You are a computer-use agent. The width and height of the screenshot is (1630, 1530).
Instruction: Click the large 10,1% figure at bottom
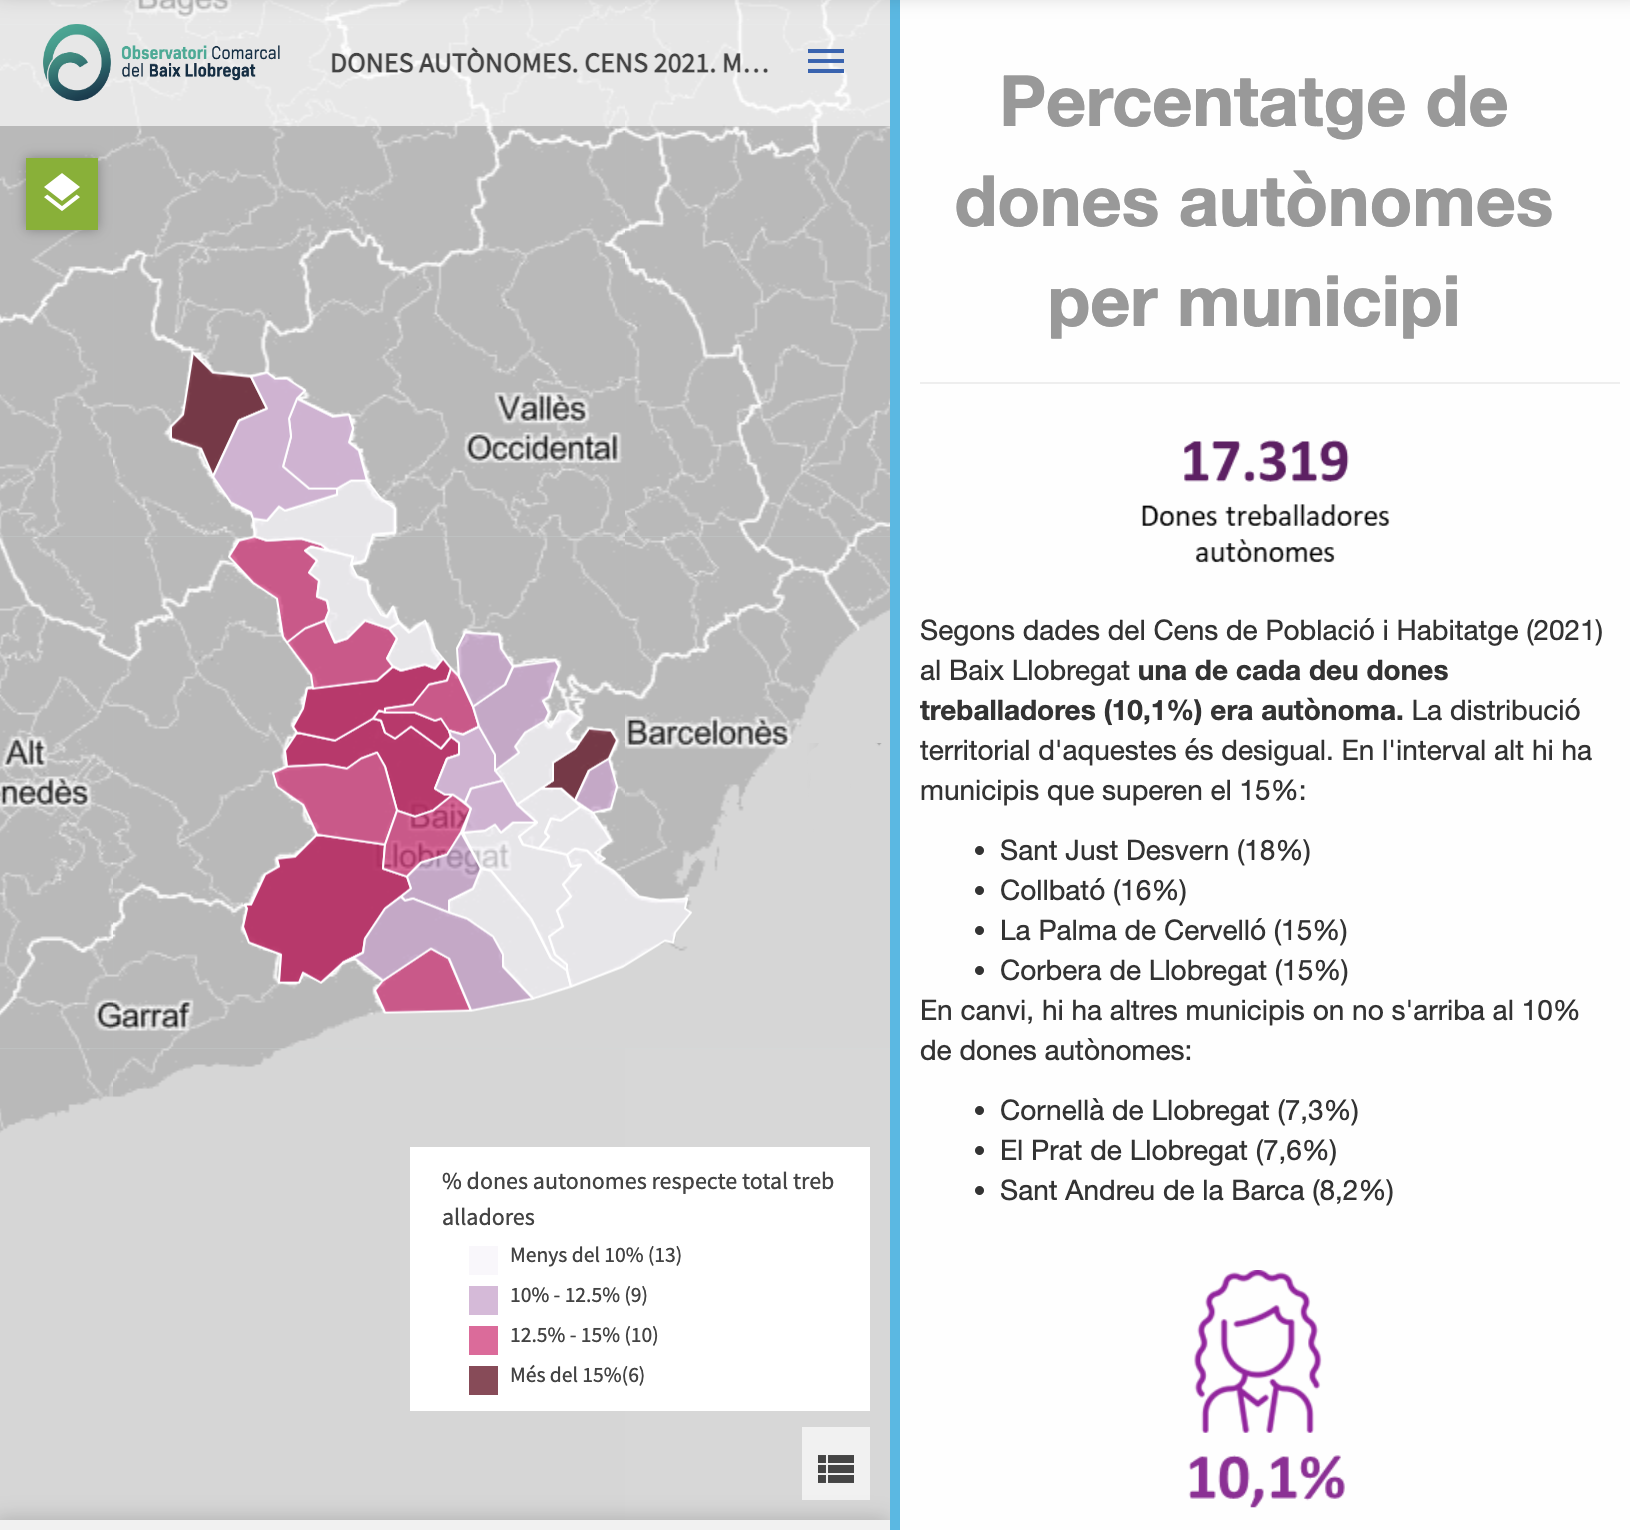(1265, 1478)
